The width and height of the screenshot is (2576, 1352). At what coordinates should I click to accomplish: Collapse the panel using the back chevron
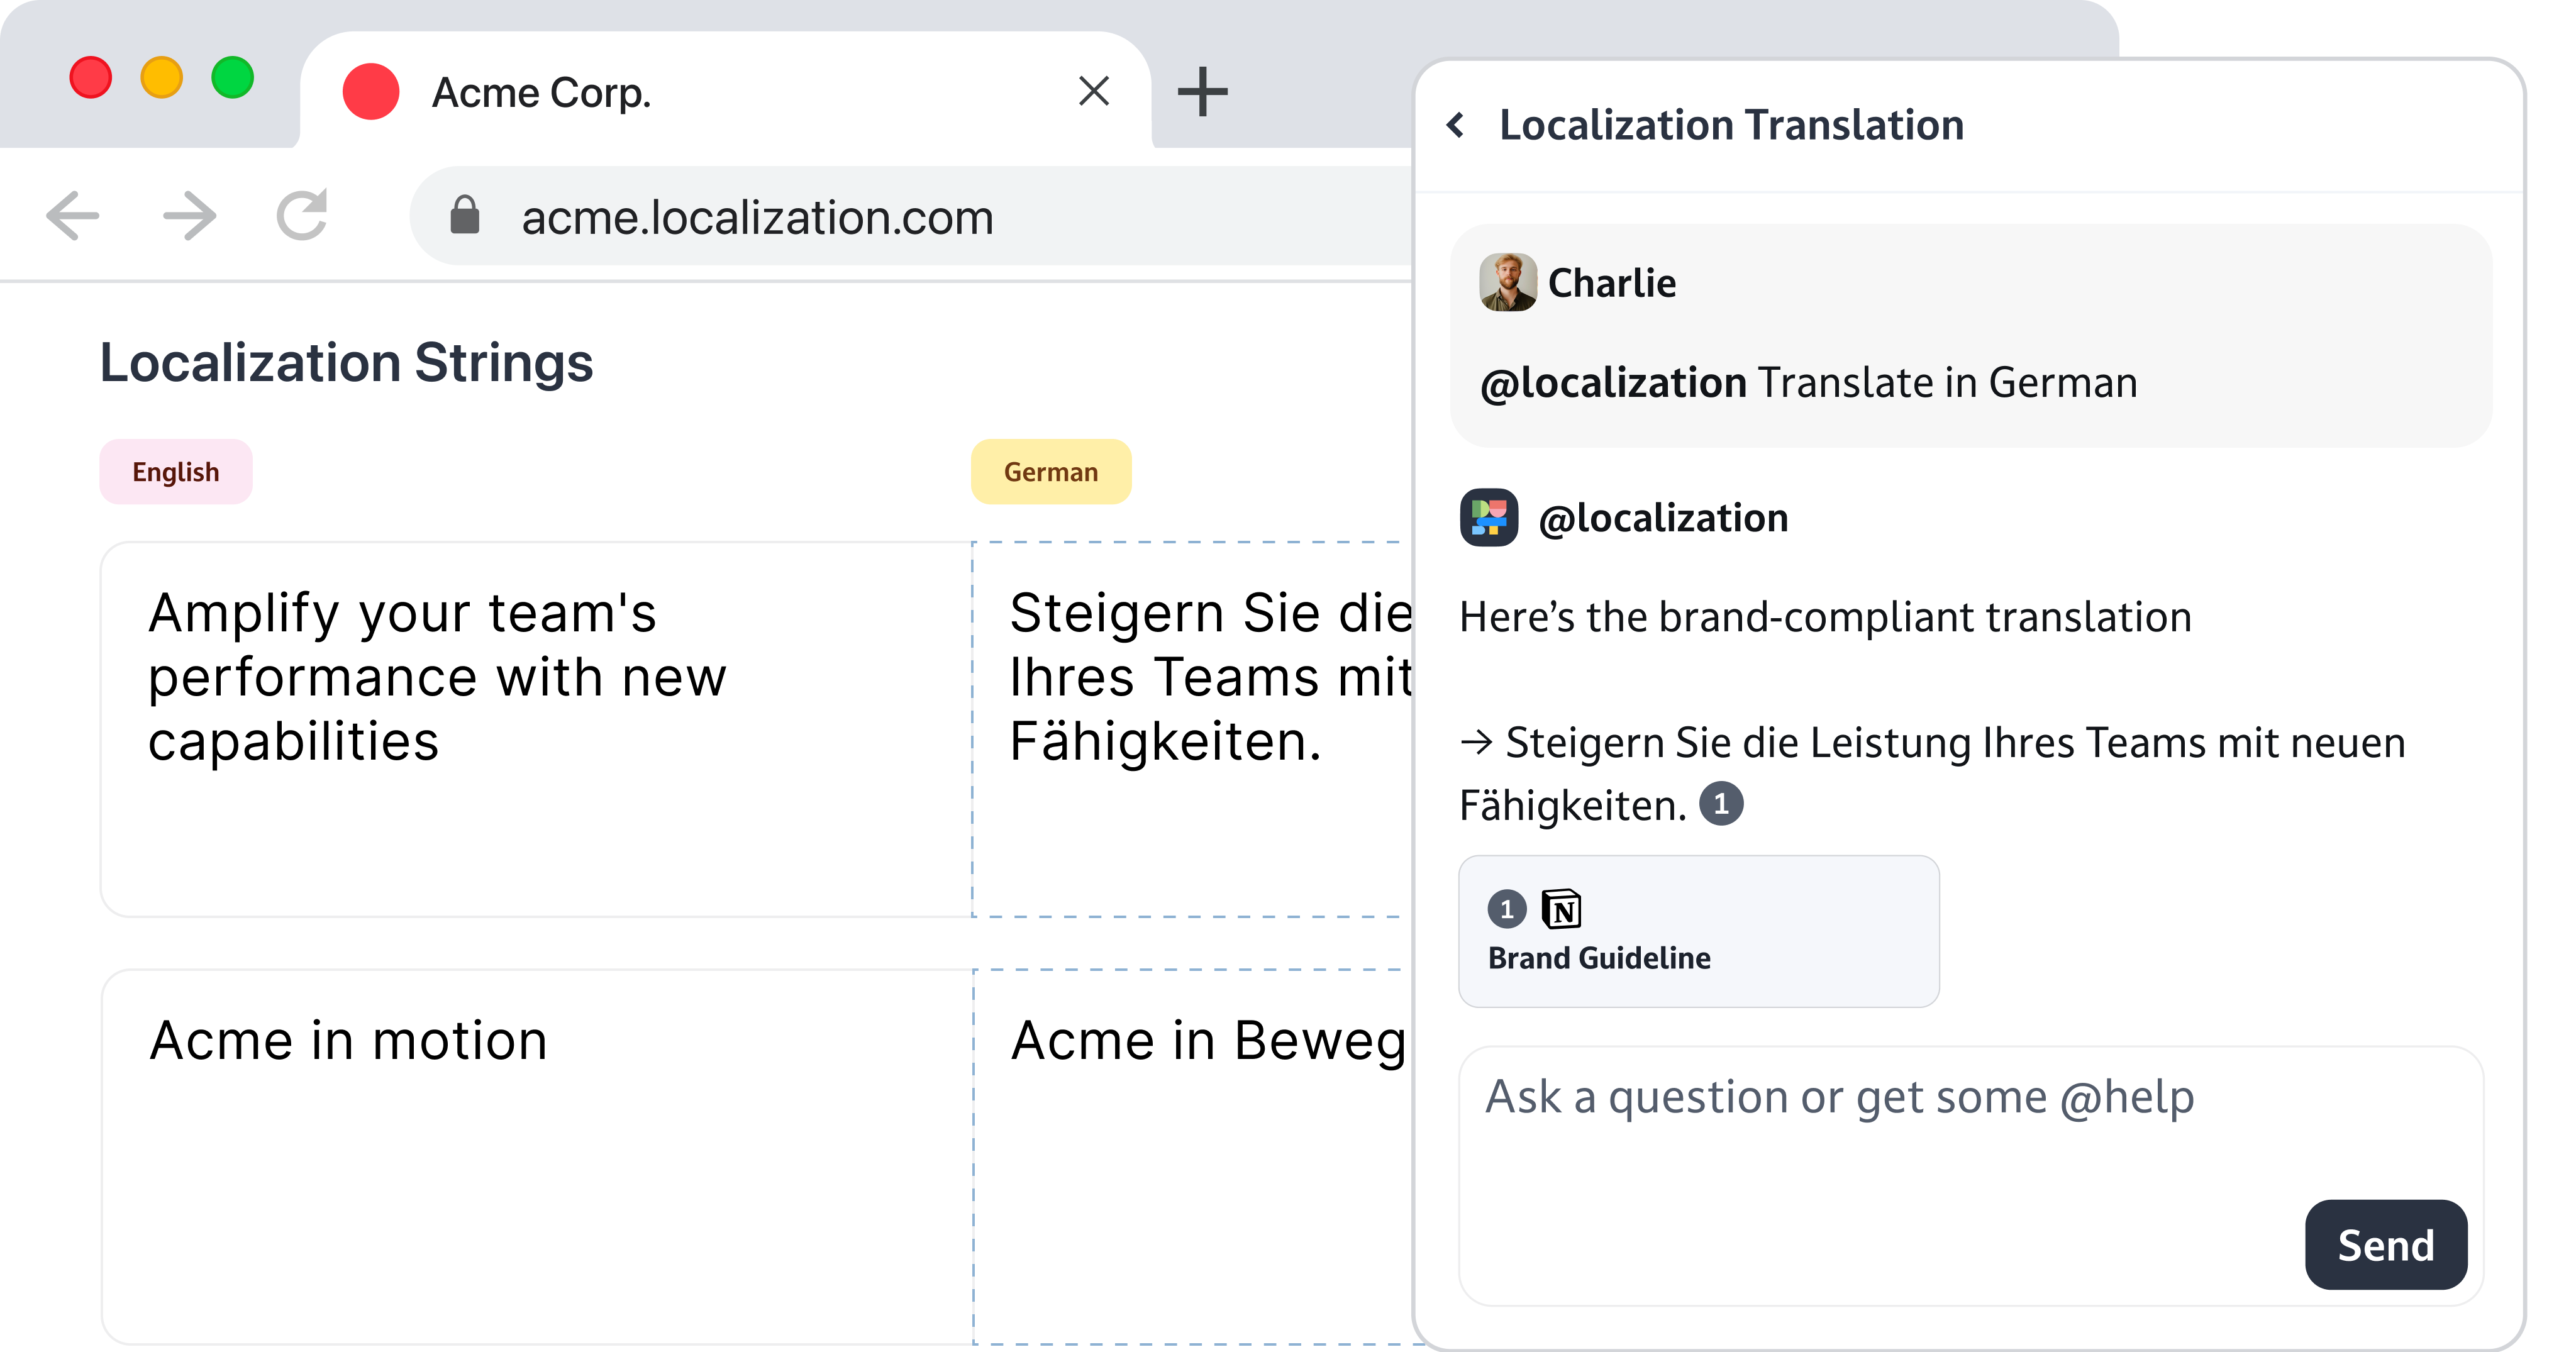coord(1456,123)
